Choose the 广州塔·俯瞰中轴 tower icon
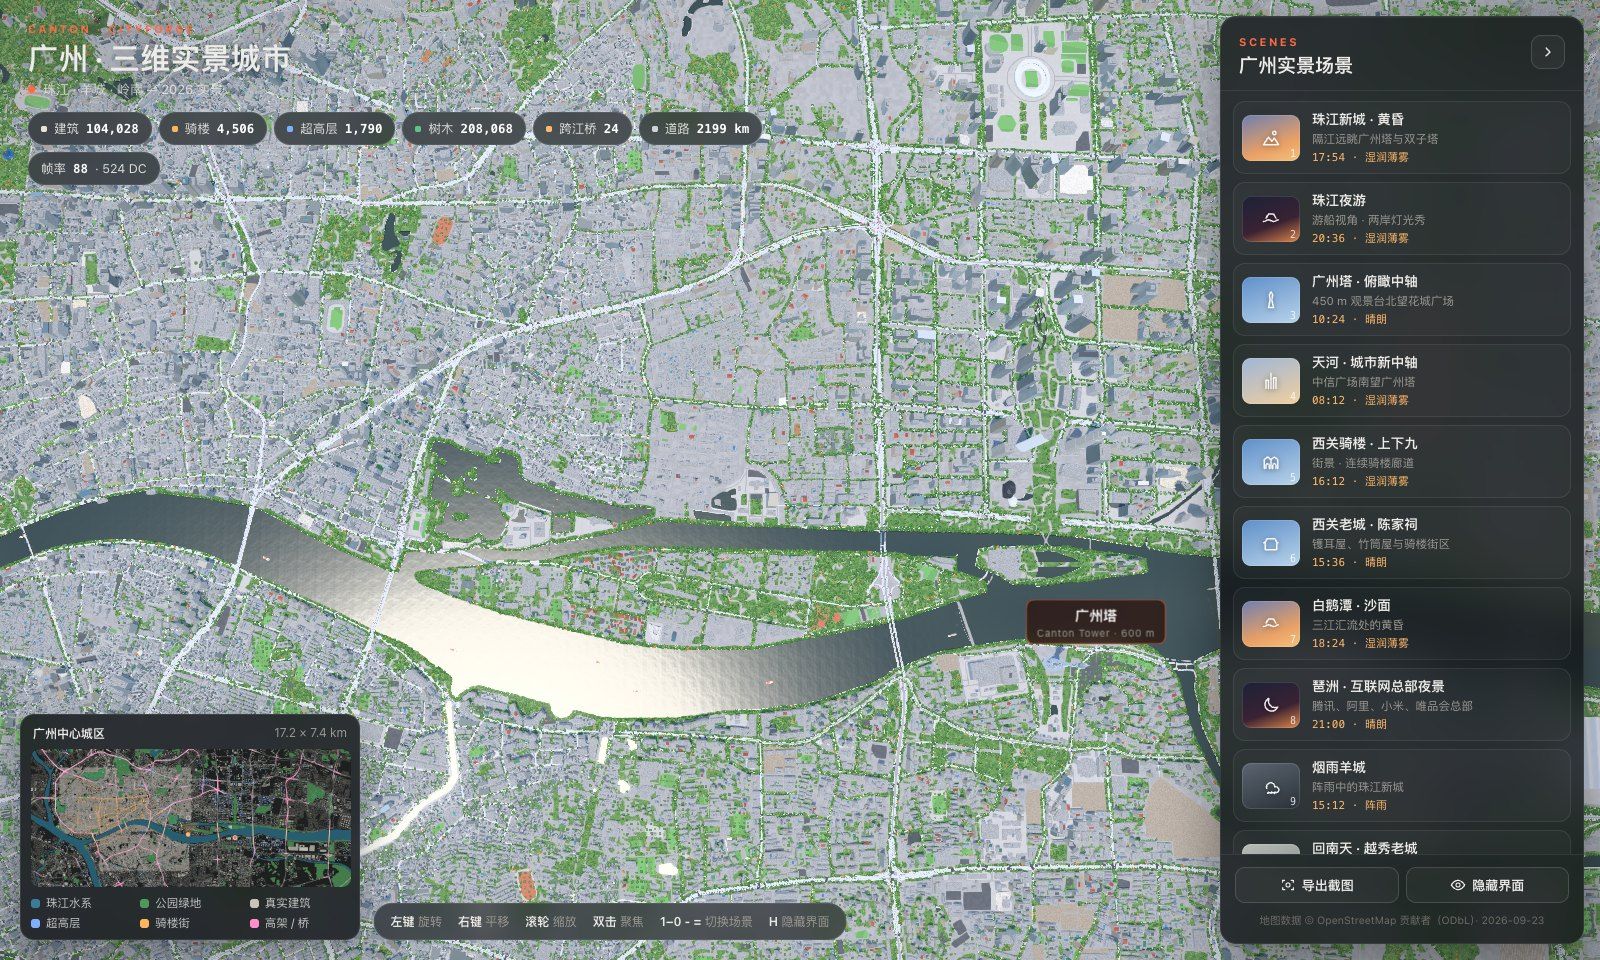Screen dimensions: 1600x960 (x=1270, y=300)
